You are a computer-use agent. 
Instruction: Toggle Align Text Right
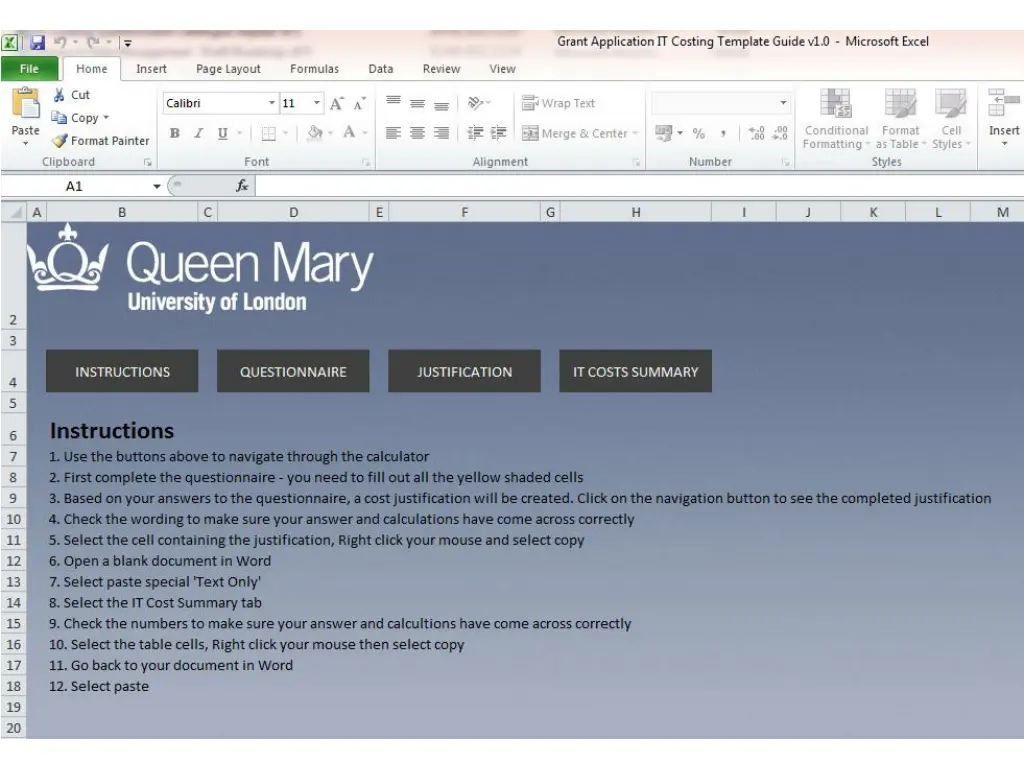point(441,133)
